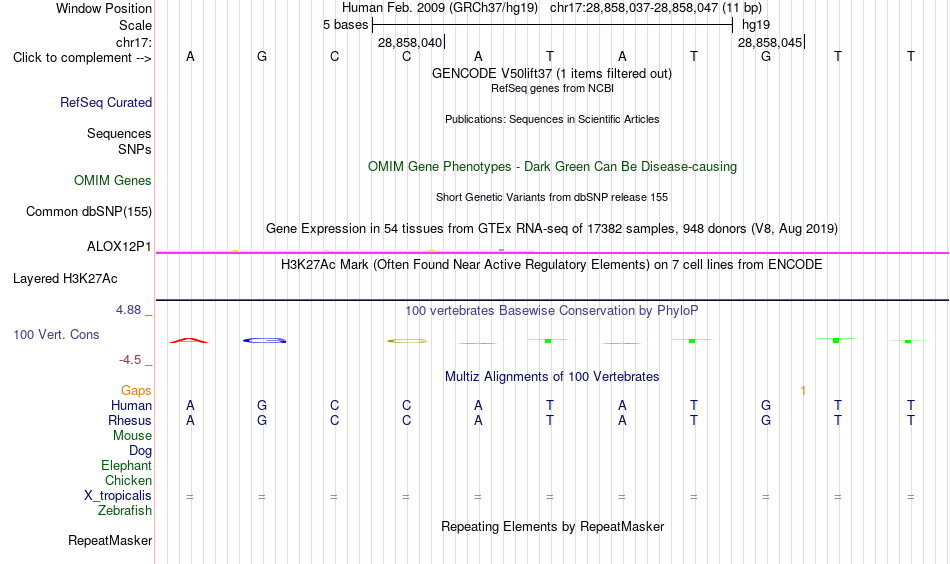Click the Scale track label
The width and height of the screenshot is (950, 564).
tap(135, 25)
